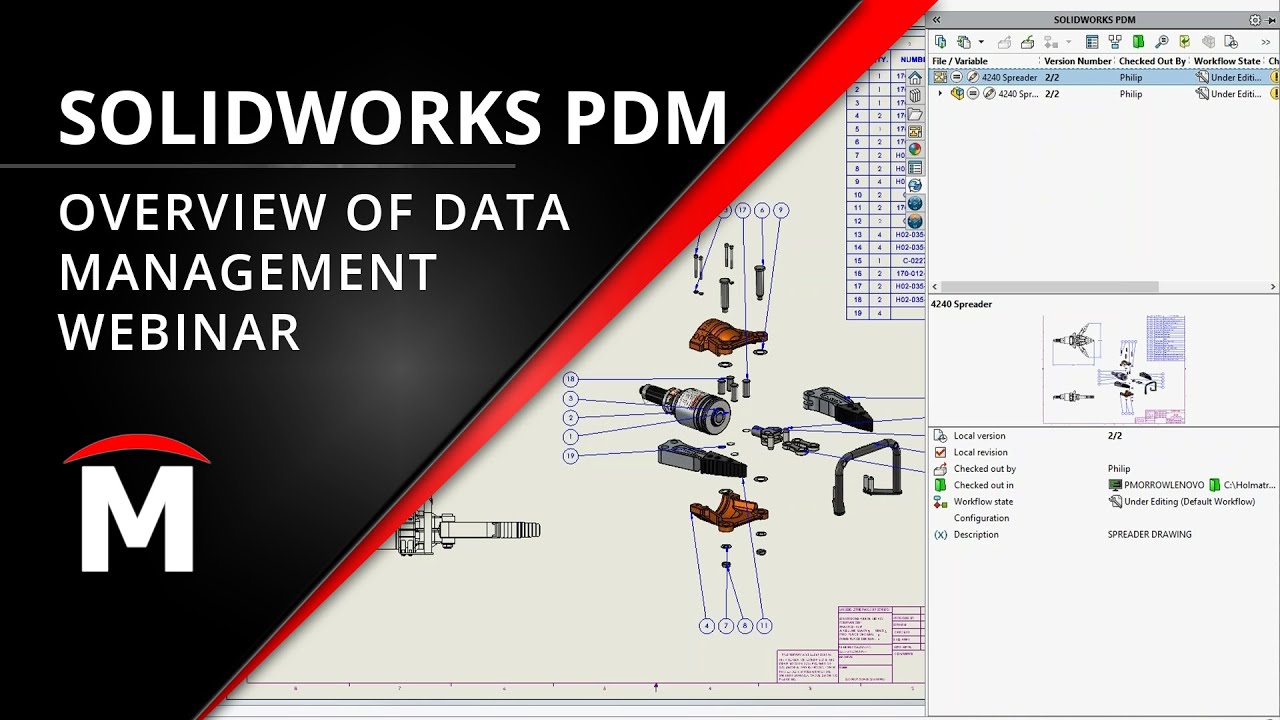Select the 4240 Spr... assembly row
The image size is (1280, 720).
tap(1104, 94)
